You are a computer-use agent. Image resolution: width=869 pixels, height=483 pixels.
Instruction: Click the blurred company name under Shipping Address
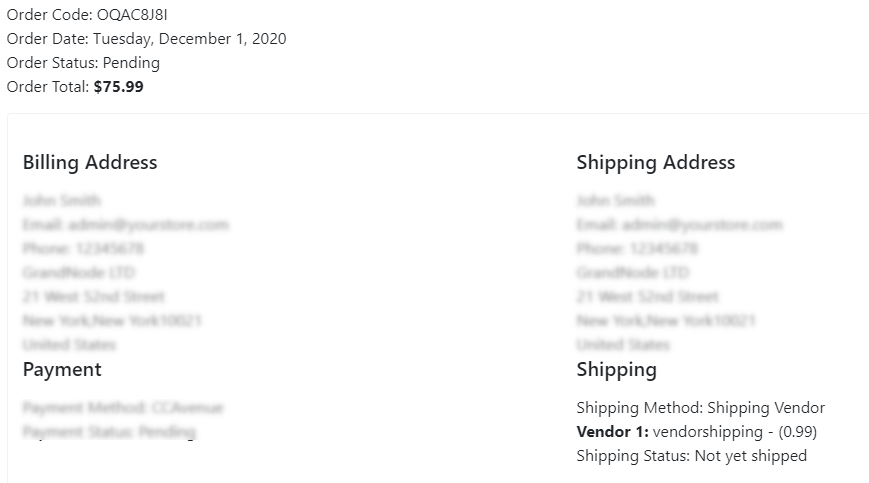click(x=632, y=273)
